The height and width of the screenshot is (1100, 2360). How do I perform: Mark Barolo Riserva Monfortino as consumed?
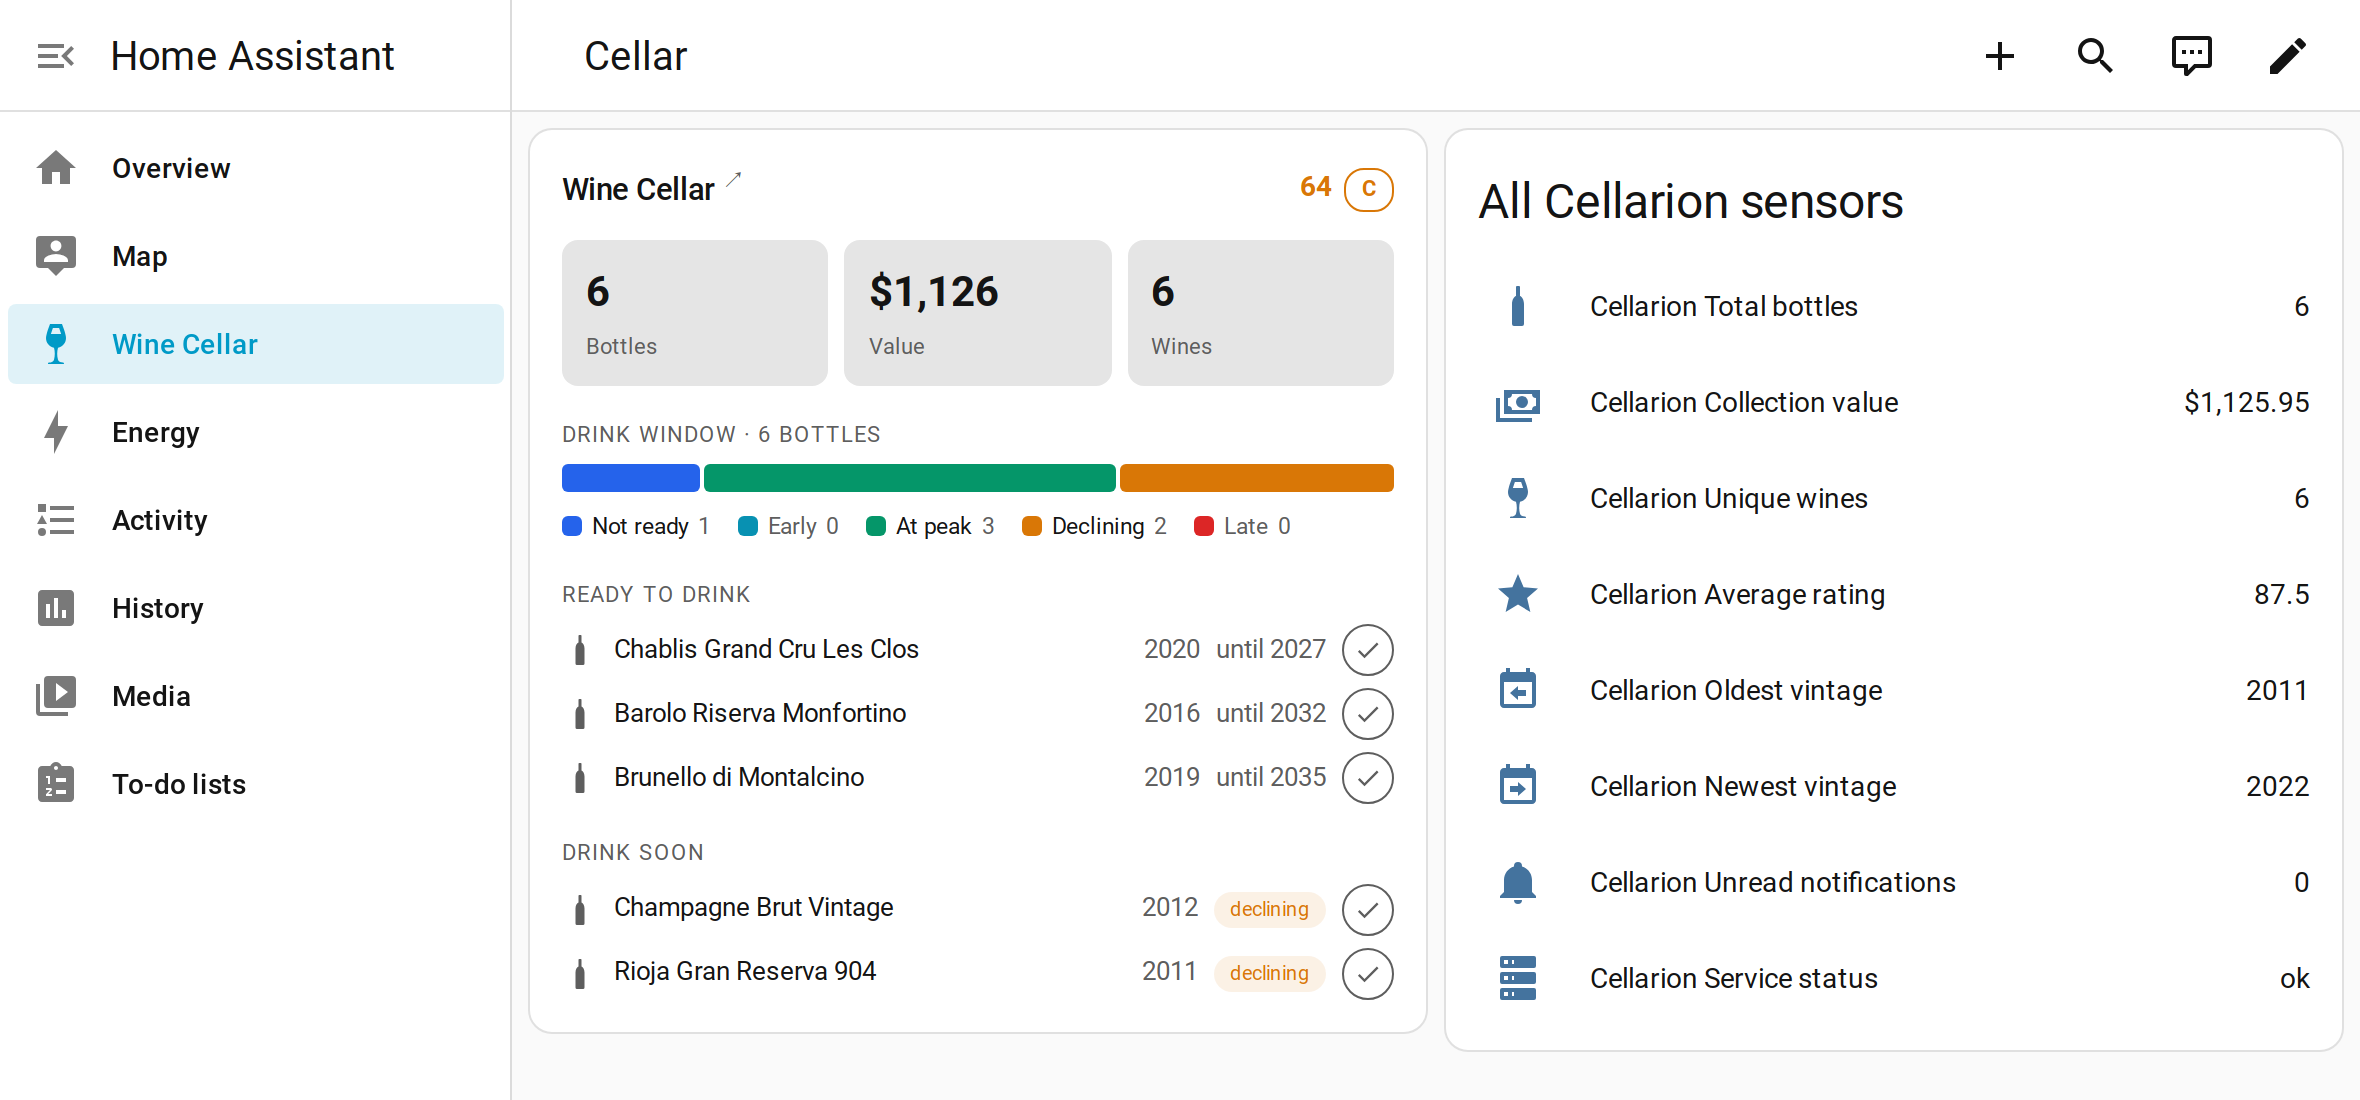point(1368,714)
